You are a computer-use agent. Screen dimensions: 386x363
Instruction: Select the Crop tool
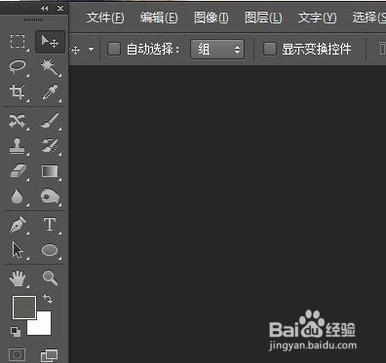point(17,92)
